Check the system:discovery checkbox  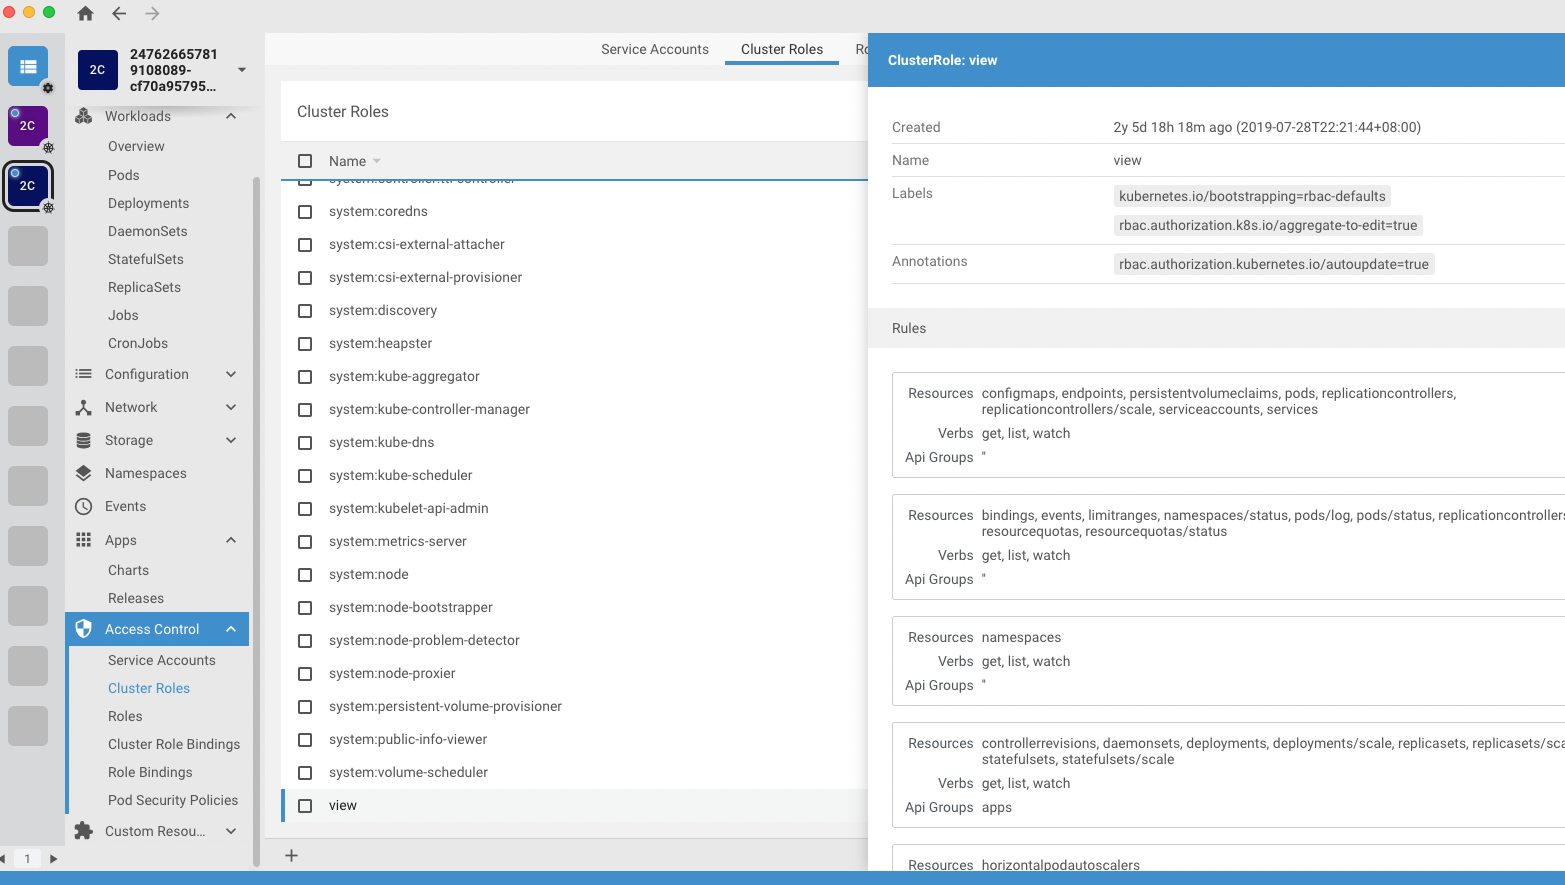coord(305,311)
